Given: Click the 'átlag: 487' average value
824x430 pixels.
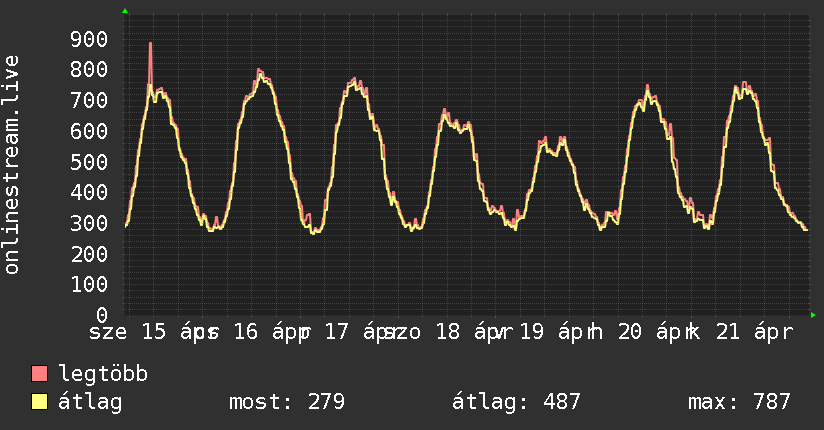Looking at the screenshot, I should coord(516,402).
